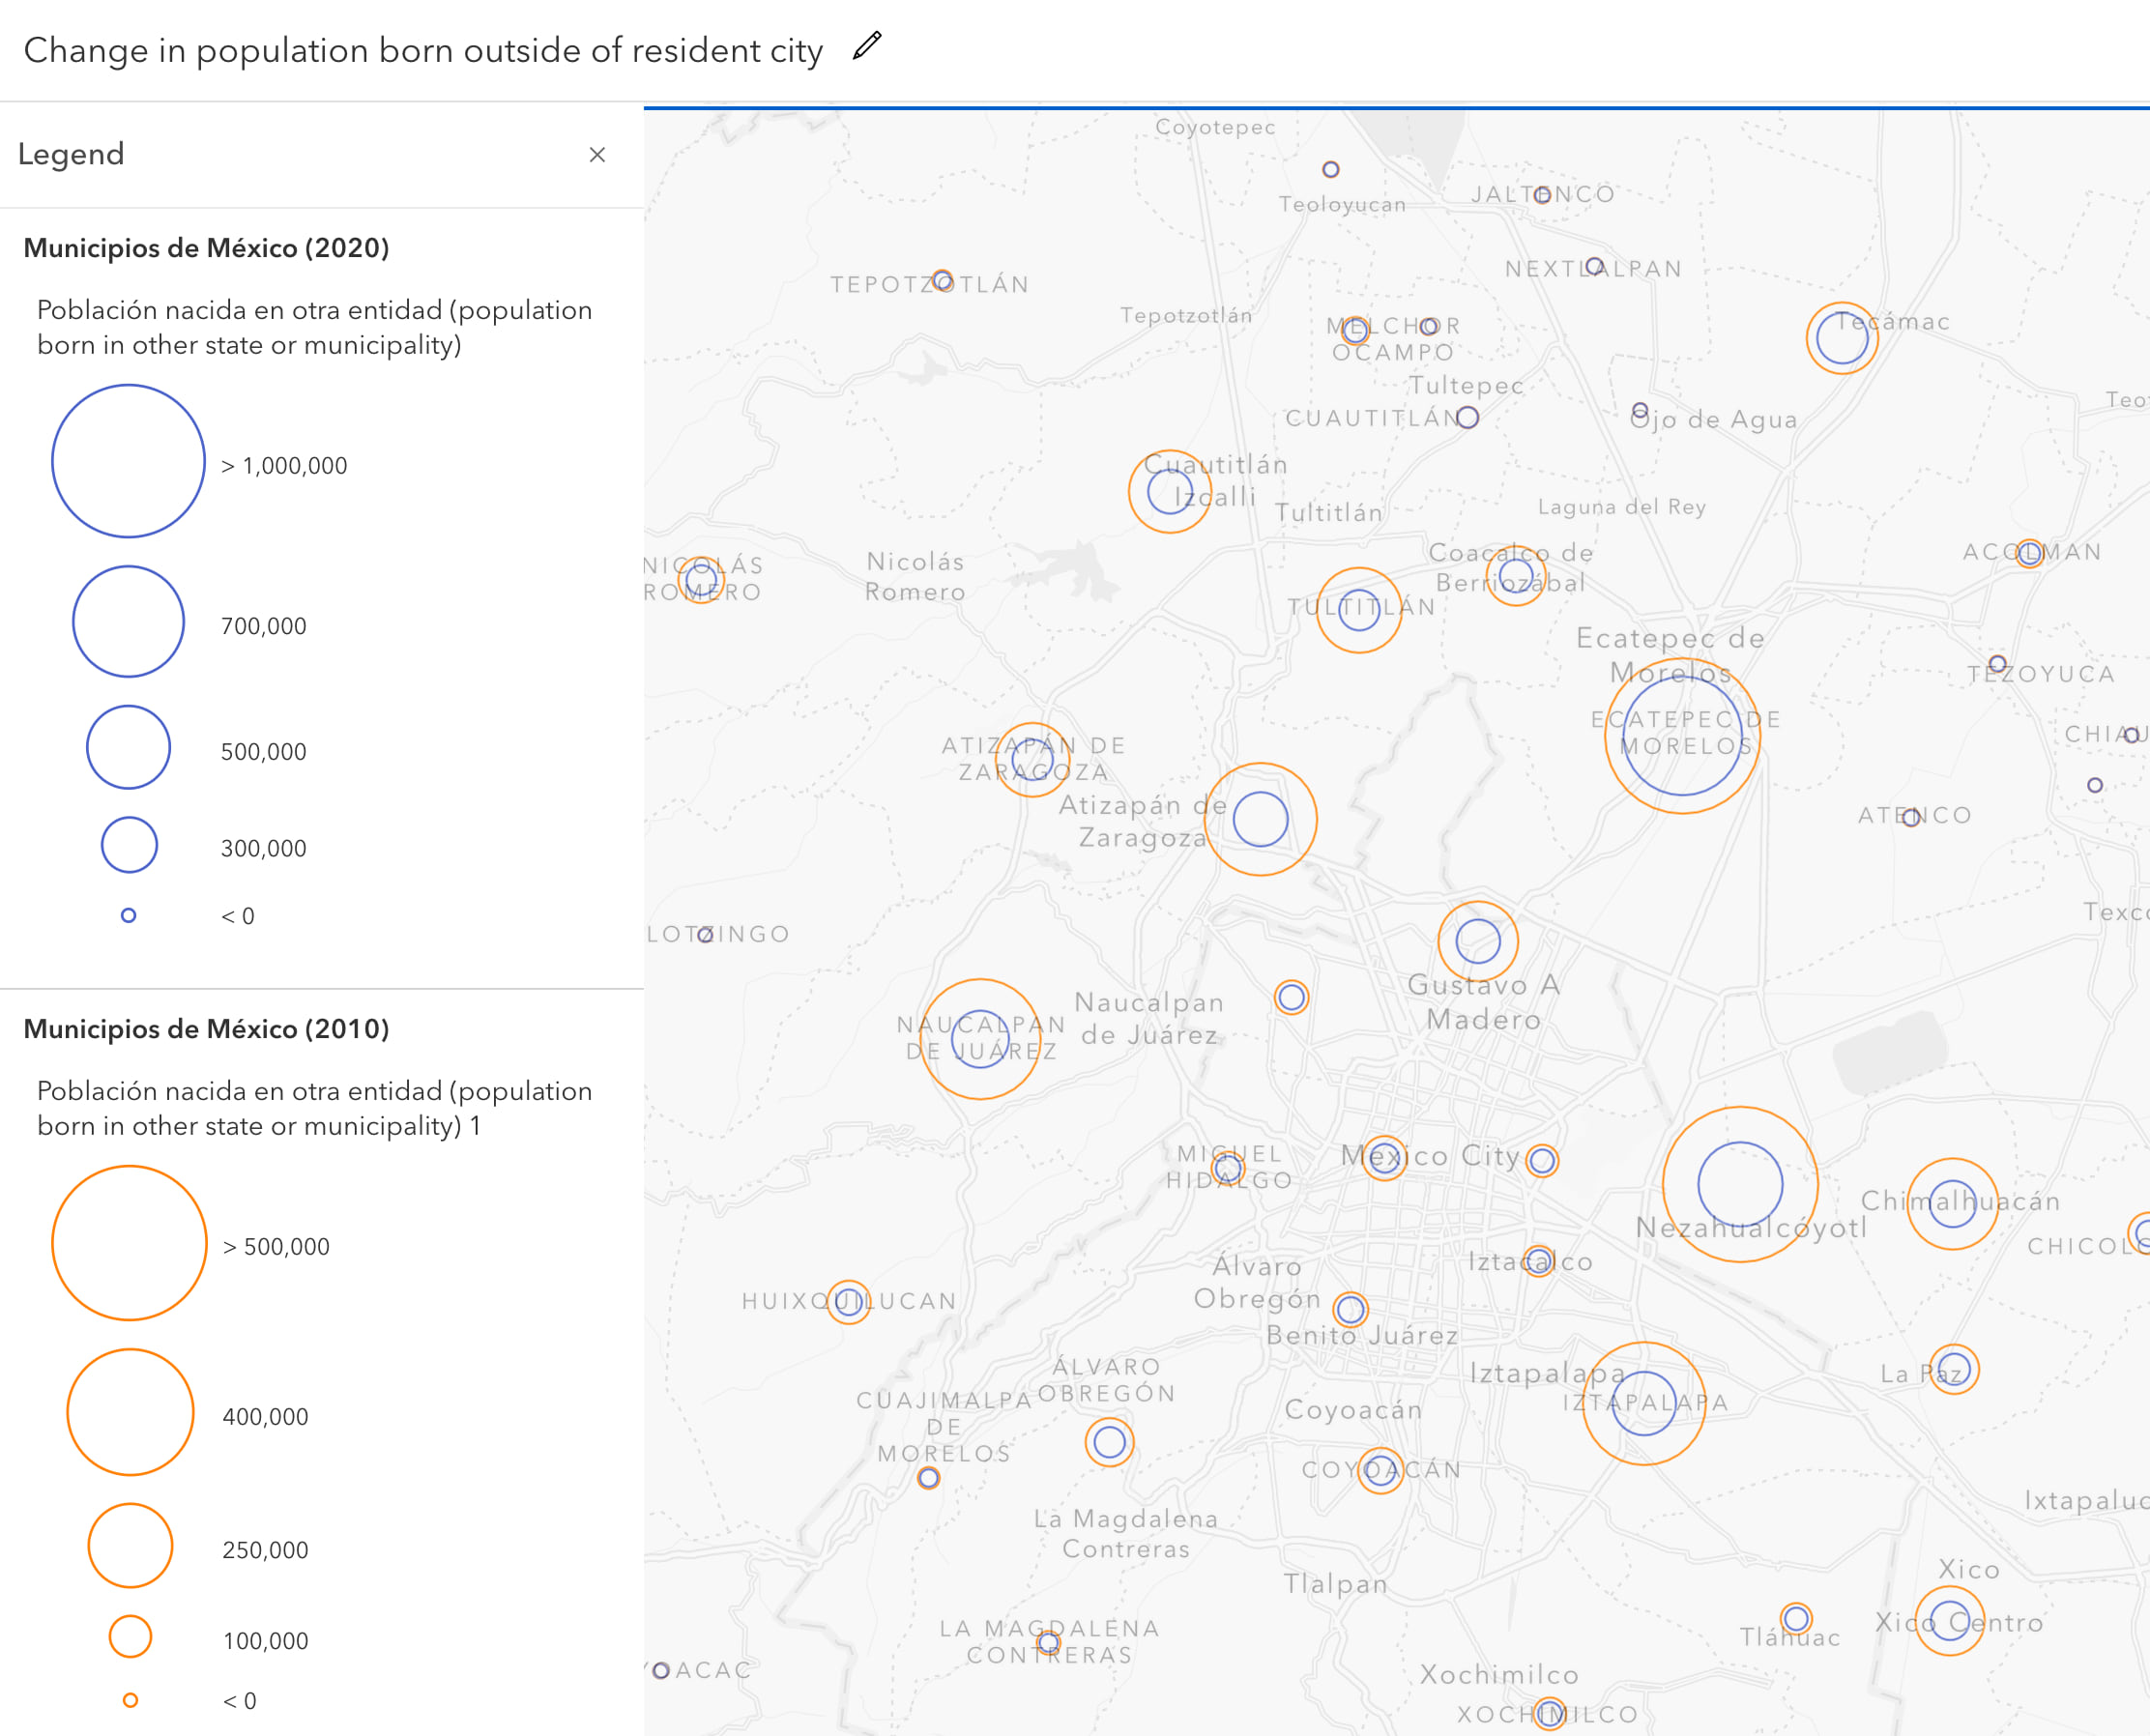Select the La Paz circle marker
This screenshot has height=1736, width=2150.
point(1953,1369)
